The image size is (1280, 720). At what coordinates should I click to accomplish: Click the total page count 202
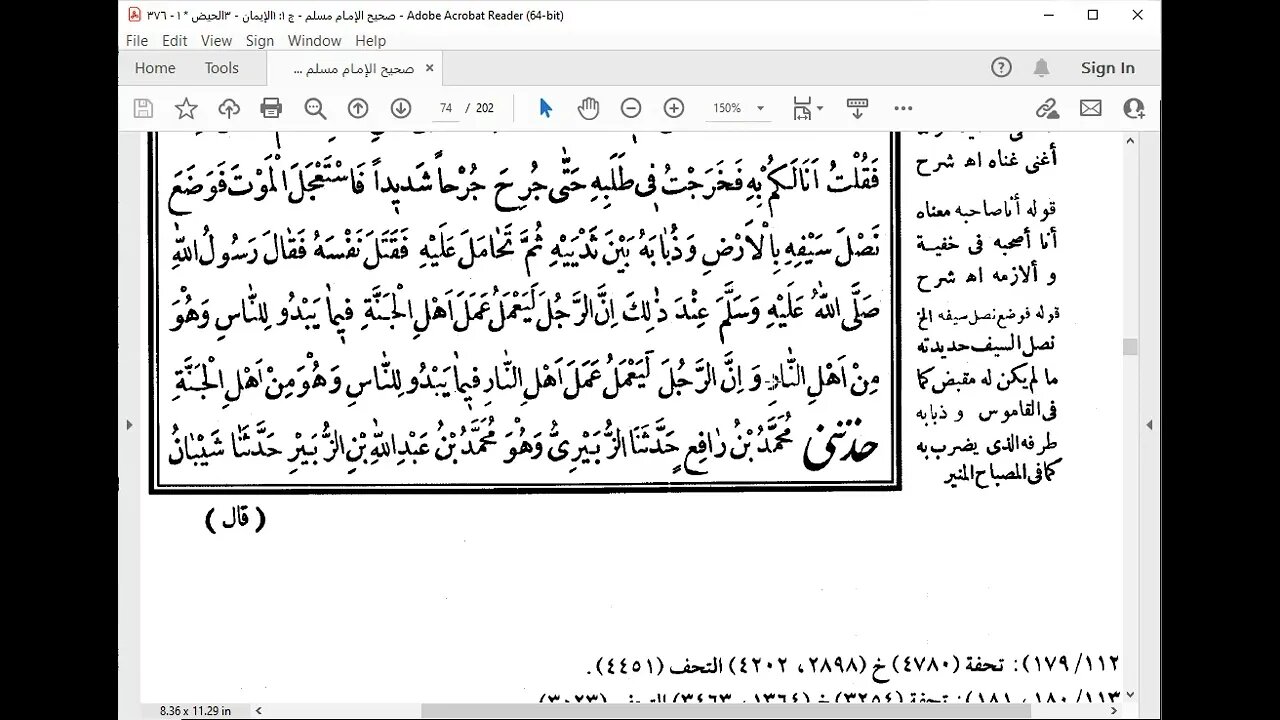click(485, 108)
